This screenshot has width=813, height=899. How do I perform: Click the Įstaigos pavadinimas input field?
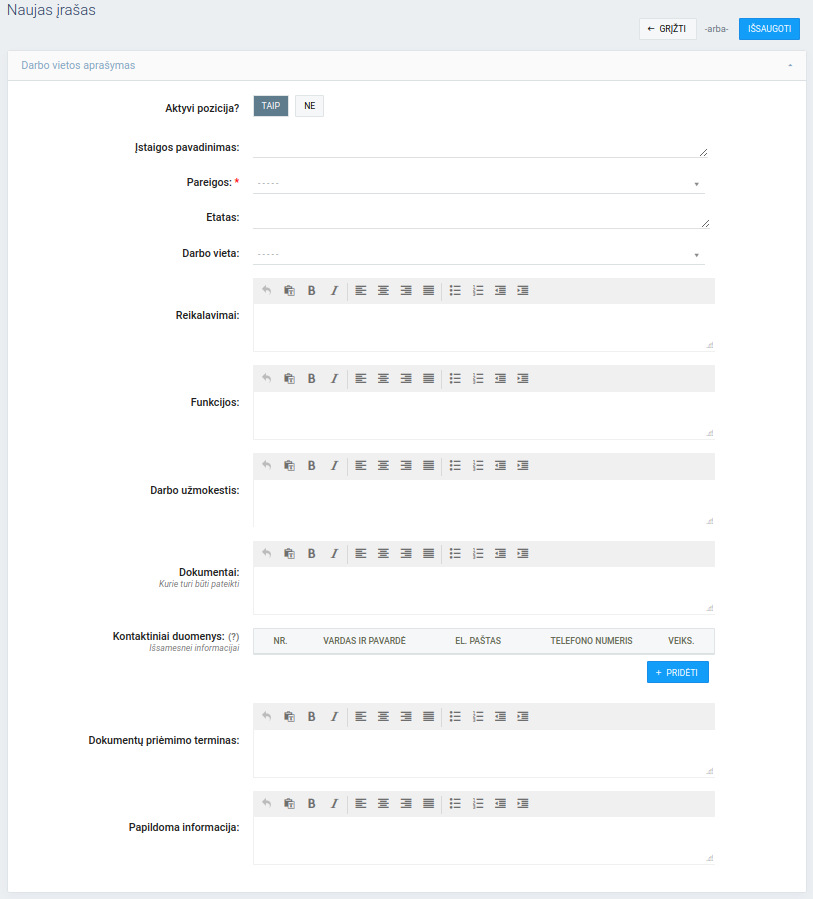click(480, 148)
